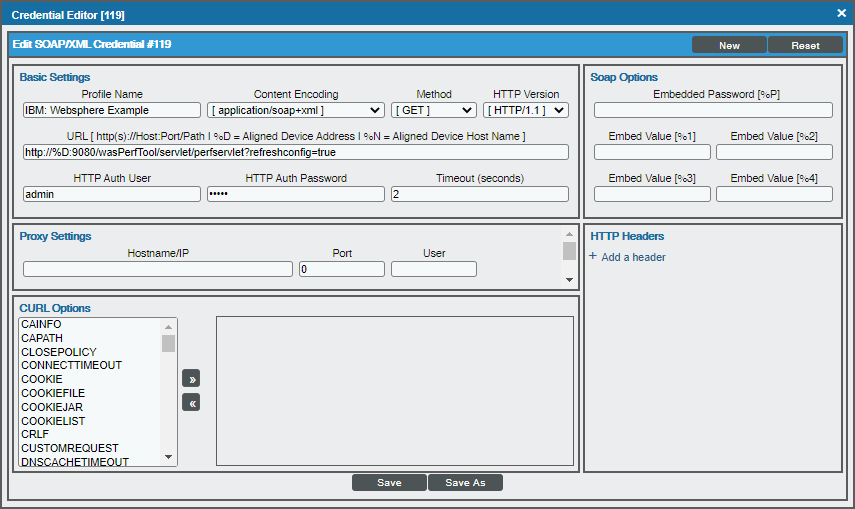Move selected CURL option right with » button
855x509 pixels.
click(x=191, y=378)
